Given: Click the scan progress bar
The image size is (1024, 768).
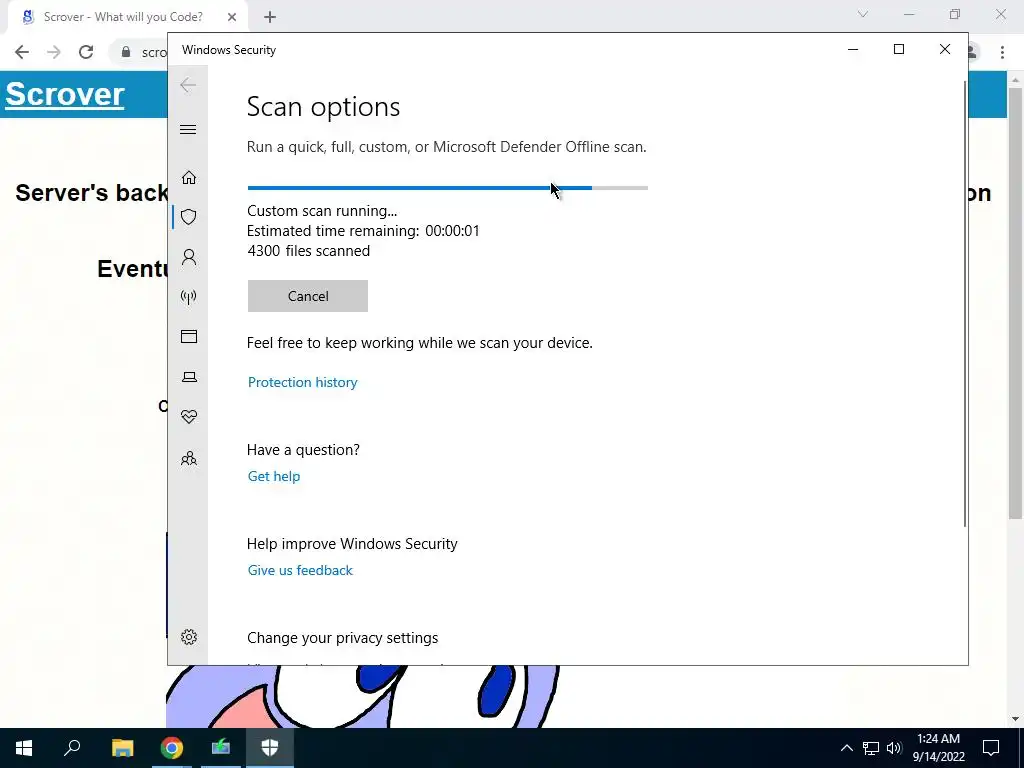Looking at the screenshot, I should click(x=447, y=188).
